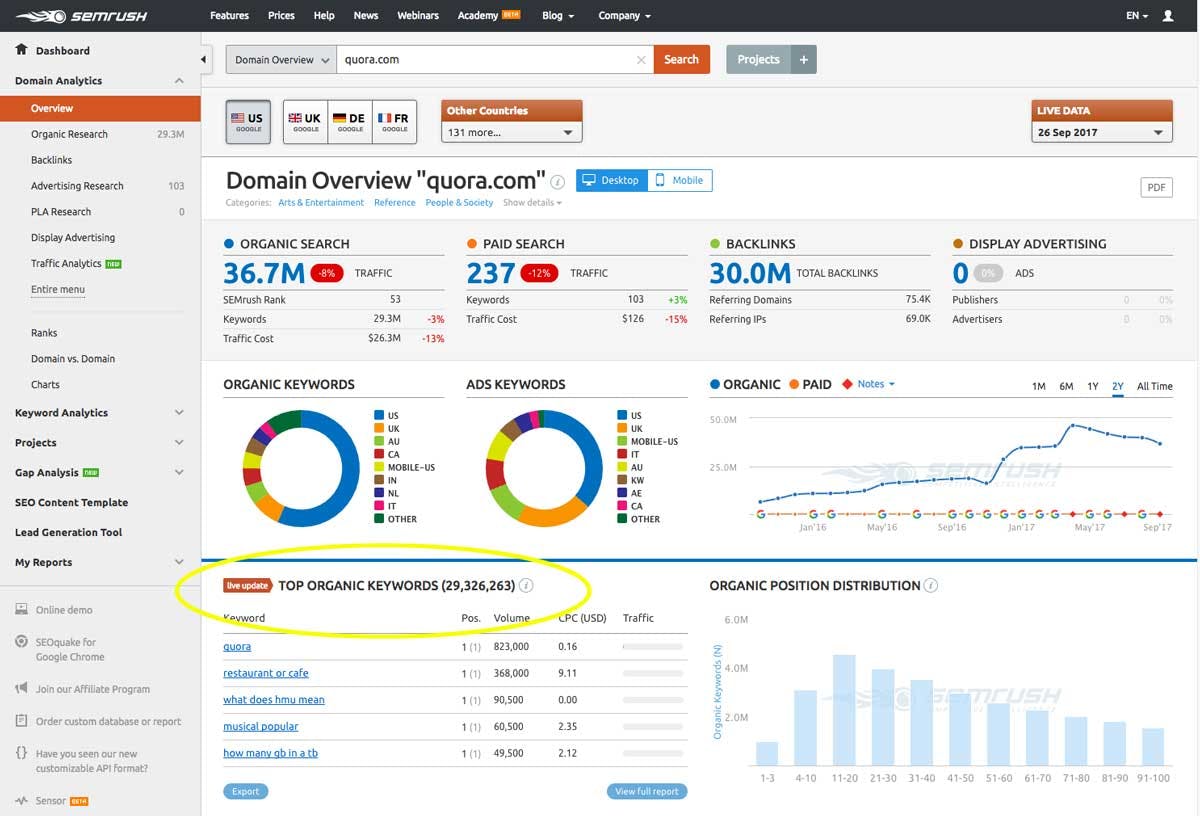Click the Projects button
Image resolution: width=1200 pixels, height=816 pixels.
coord(758,60)
